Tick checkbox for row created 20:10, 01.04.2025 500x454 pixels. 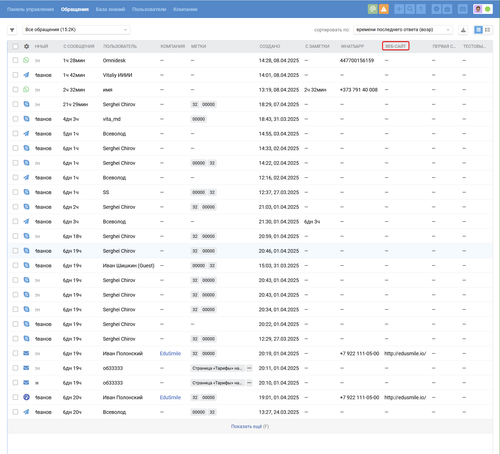(15, 383)
